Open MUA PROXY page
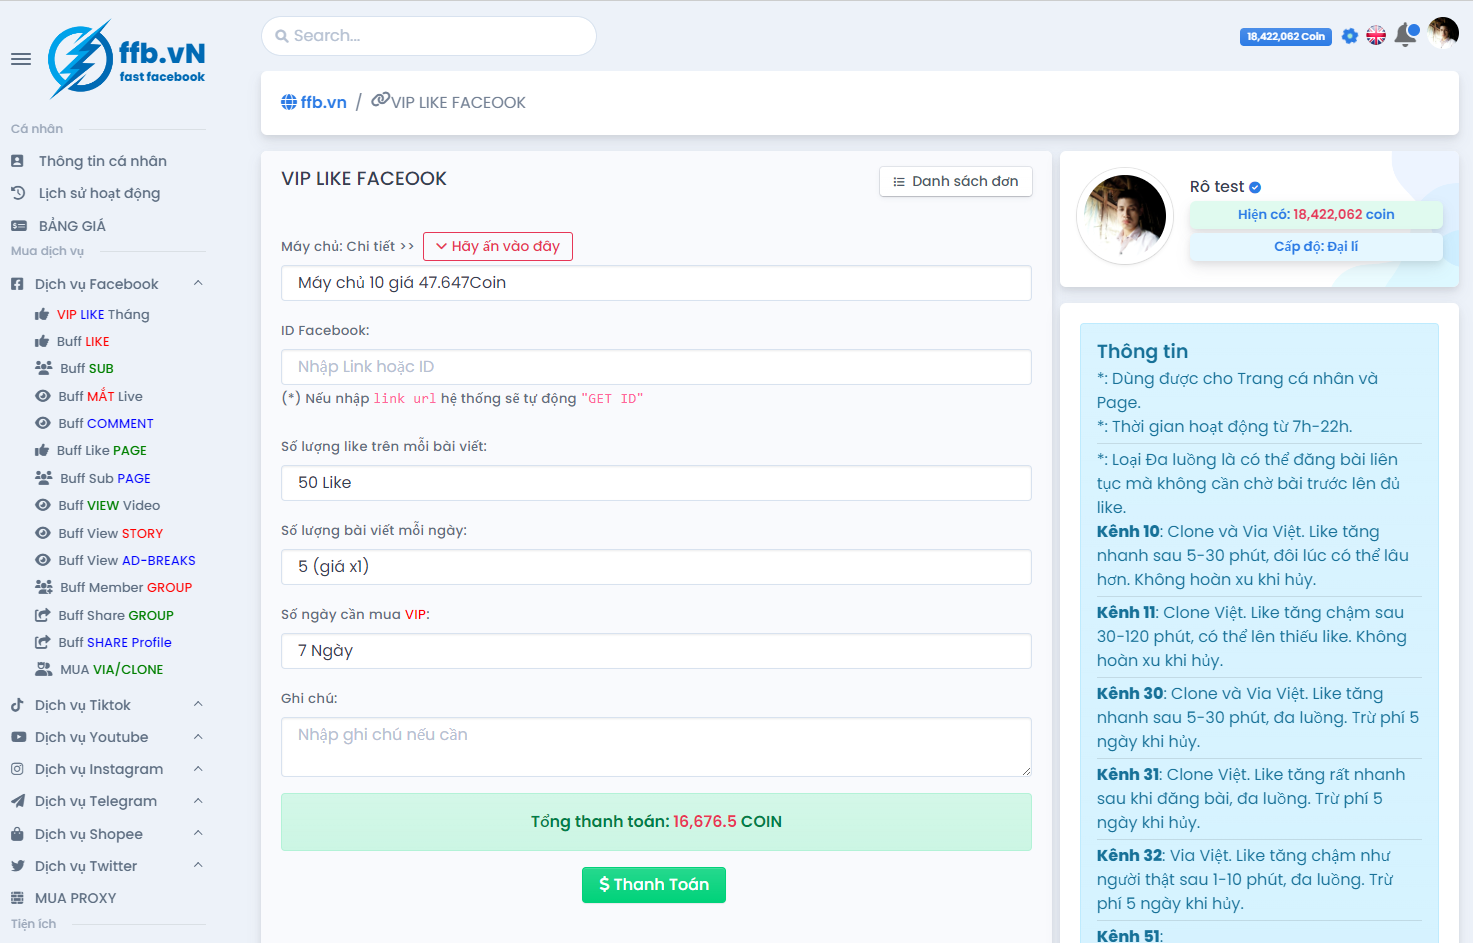 point(75,898)
